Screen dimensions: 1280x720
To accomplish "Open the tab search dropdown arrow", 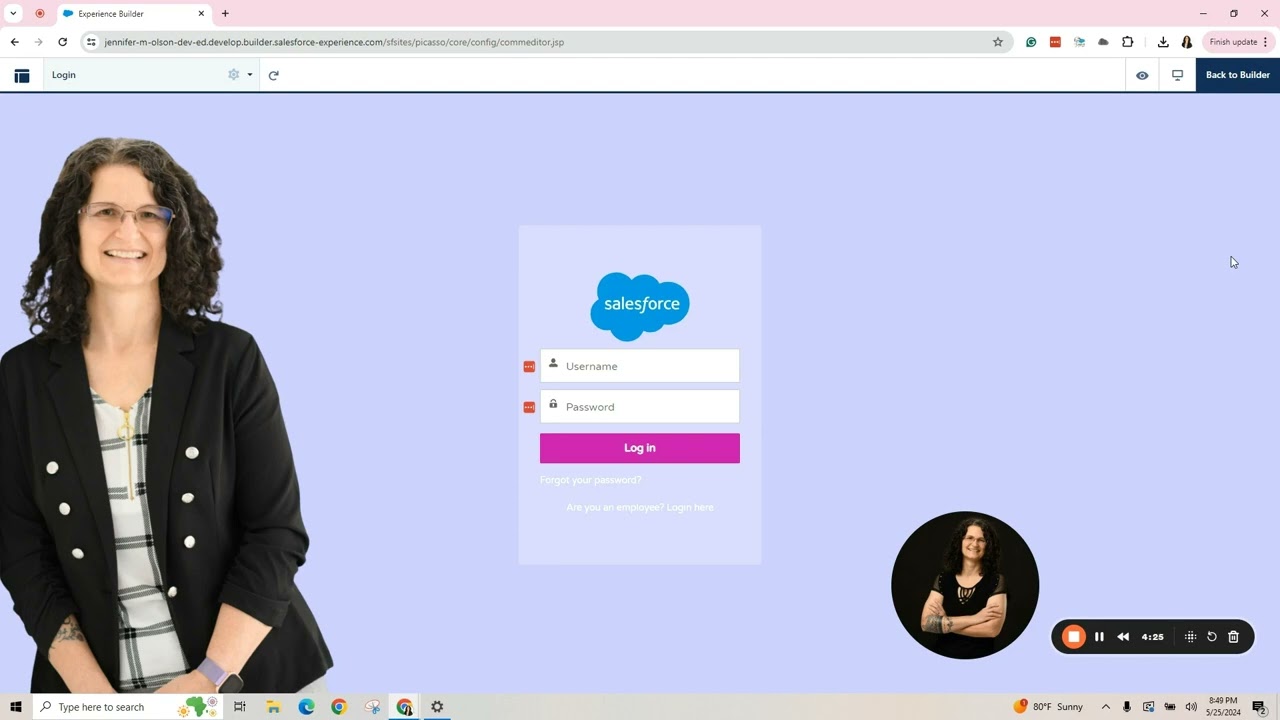I will click(14, 14).
